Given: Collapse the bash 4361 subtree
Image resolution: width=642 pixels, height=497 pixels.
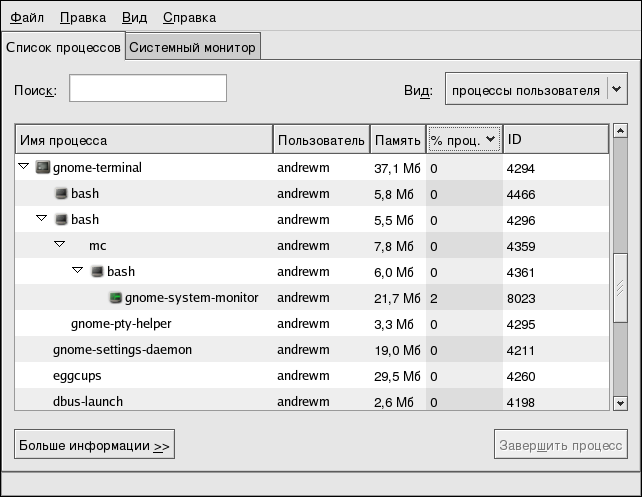Looking at the screenshot, I should 77,271.
